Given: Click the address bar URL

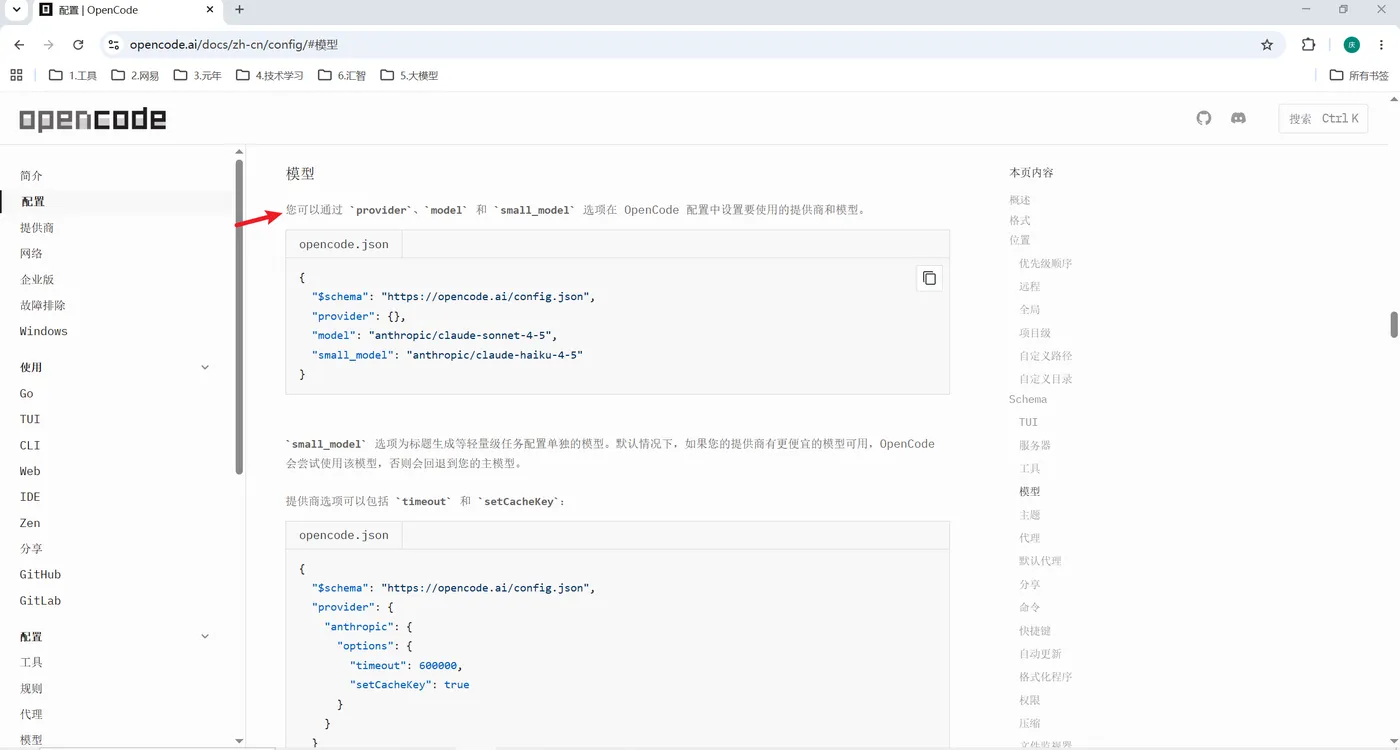Looking at the screenshot, I should point(234,45).
